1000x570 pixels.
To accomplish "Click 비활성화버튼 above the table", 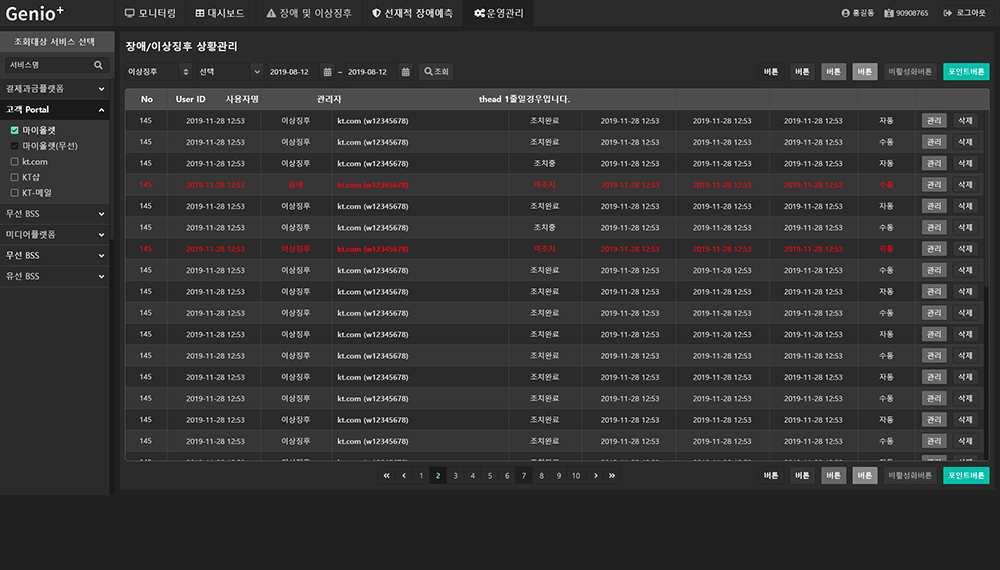I will [x=910, y=72].
